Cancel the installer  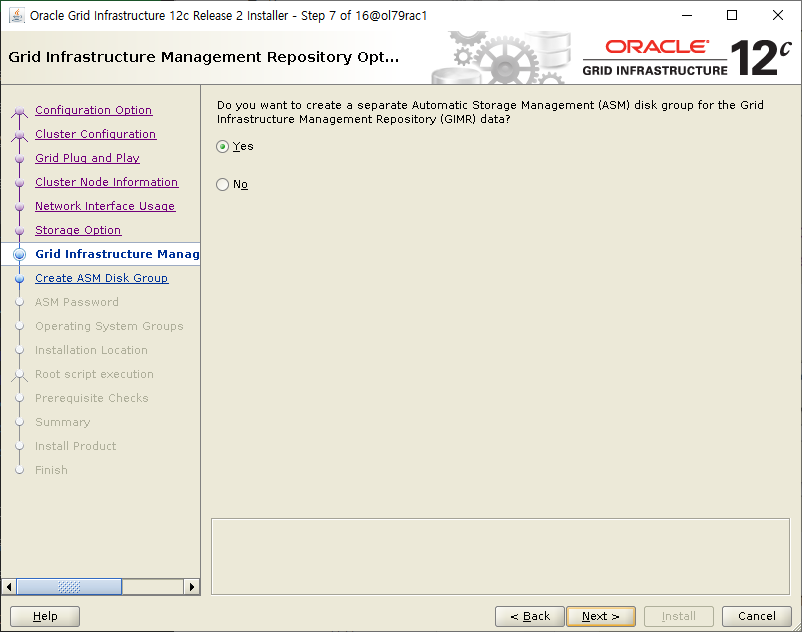point(756,616)
